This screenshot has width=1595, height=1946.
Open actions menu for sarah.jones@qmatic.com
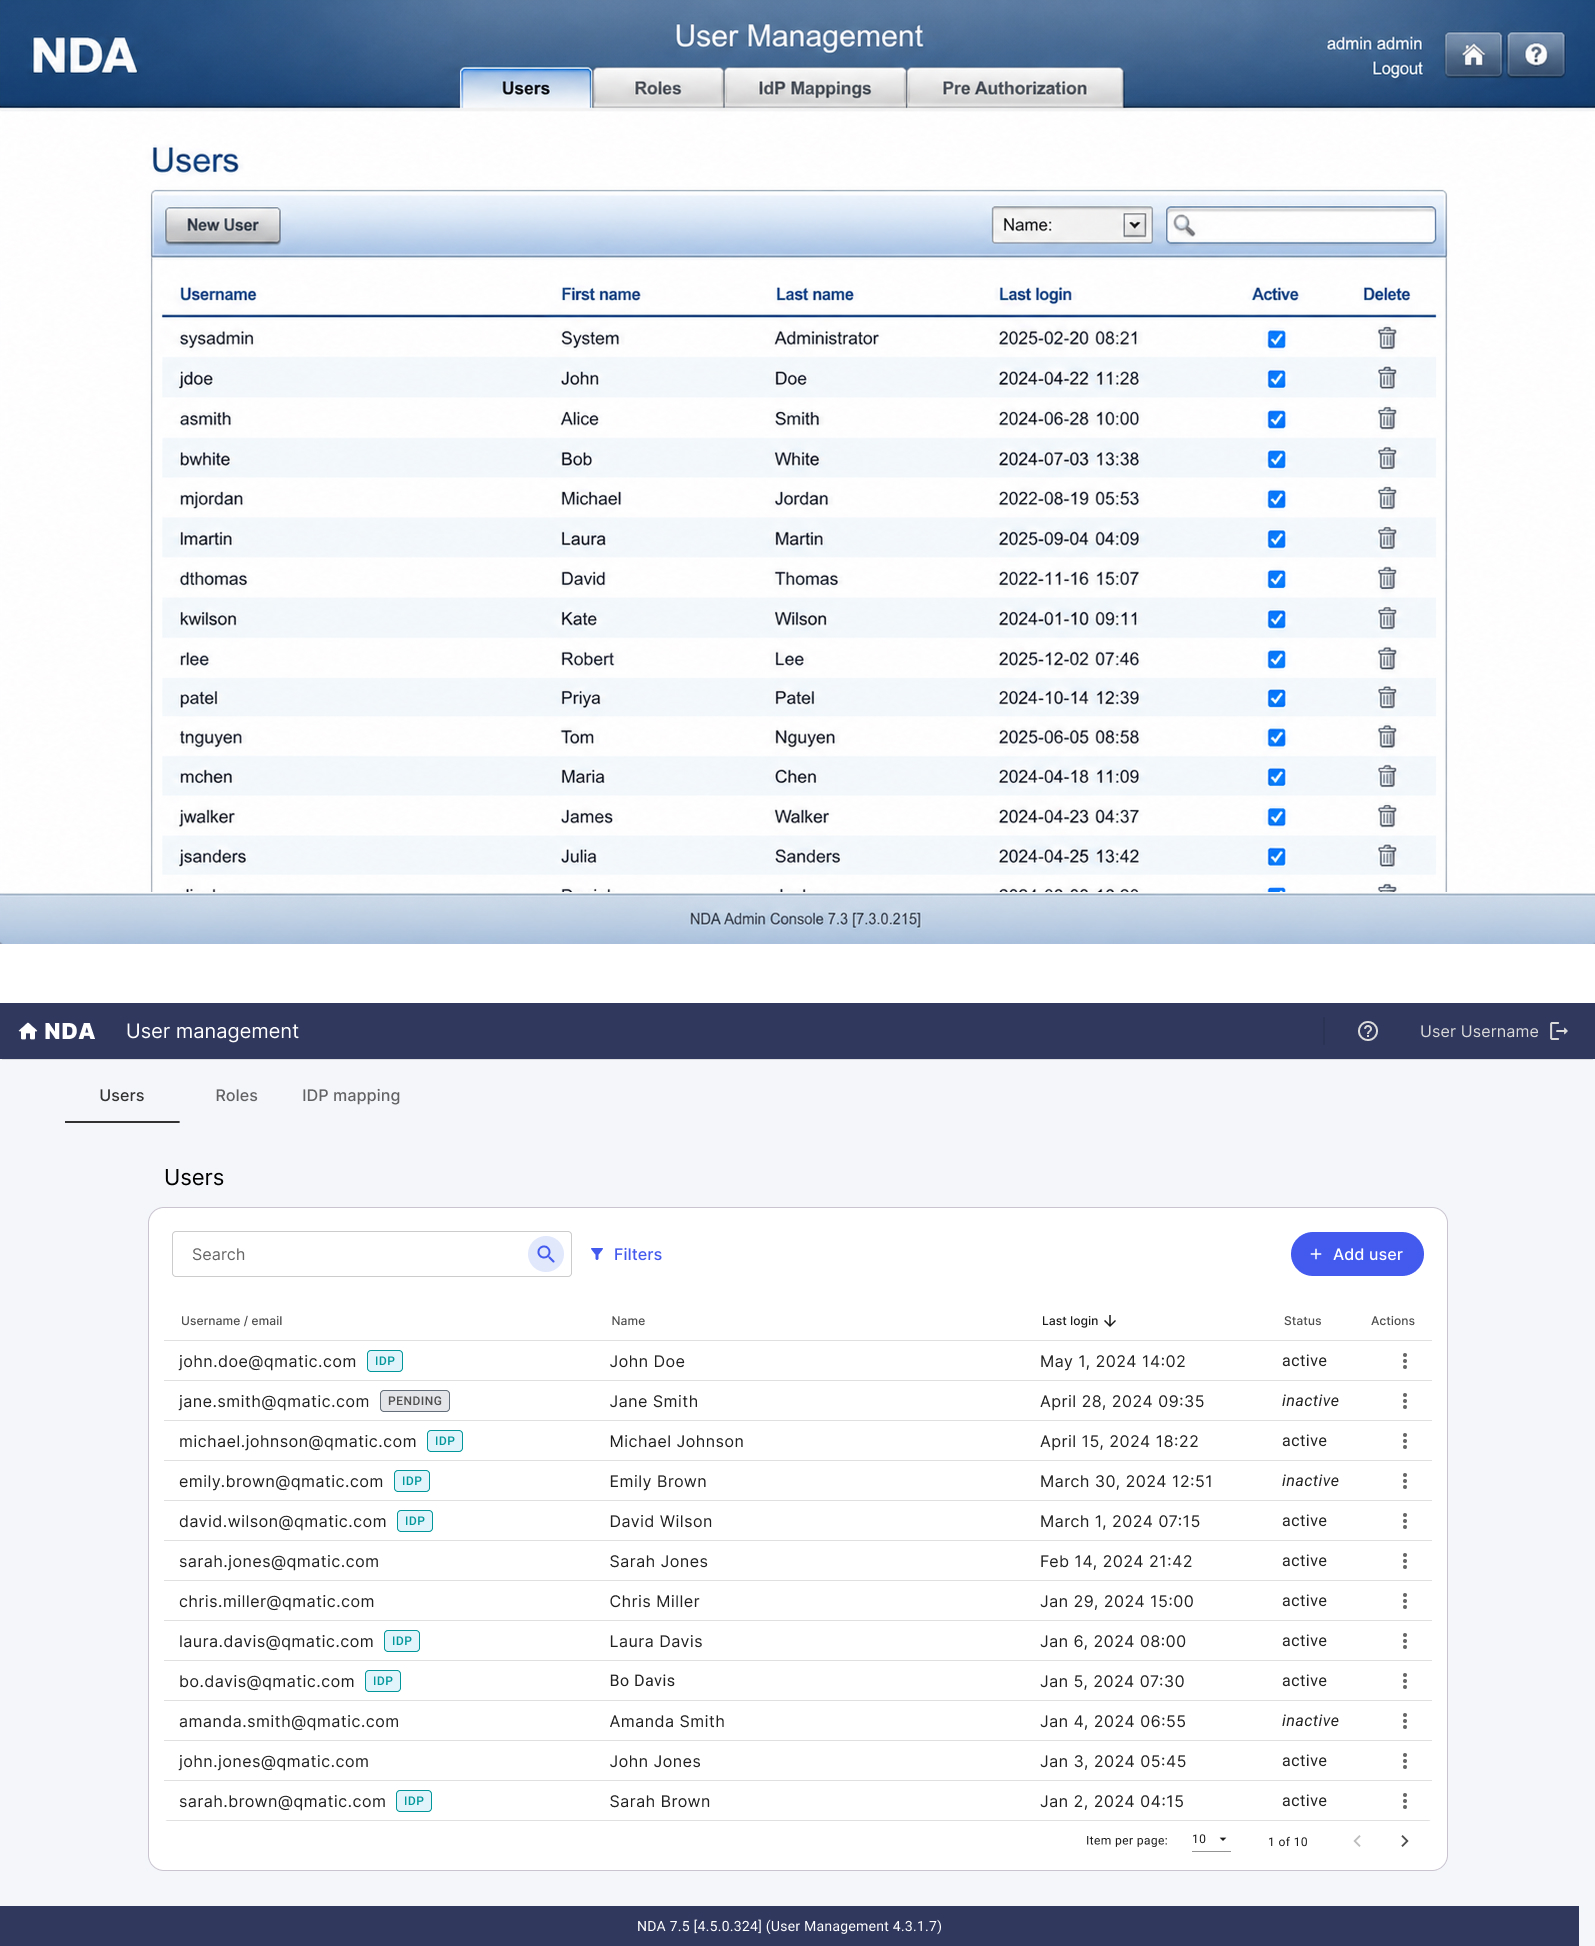pos(1405,1561)
